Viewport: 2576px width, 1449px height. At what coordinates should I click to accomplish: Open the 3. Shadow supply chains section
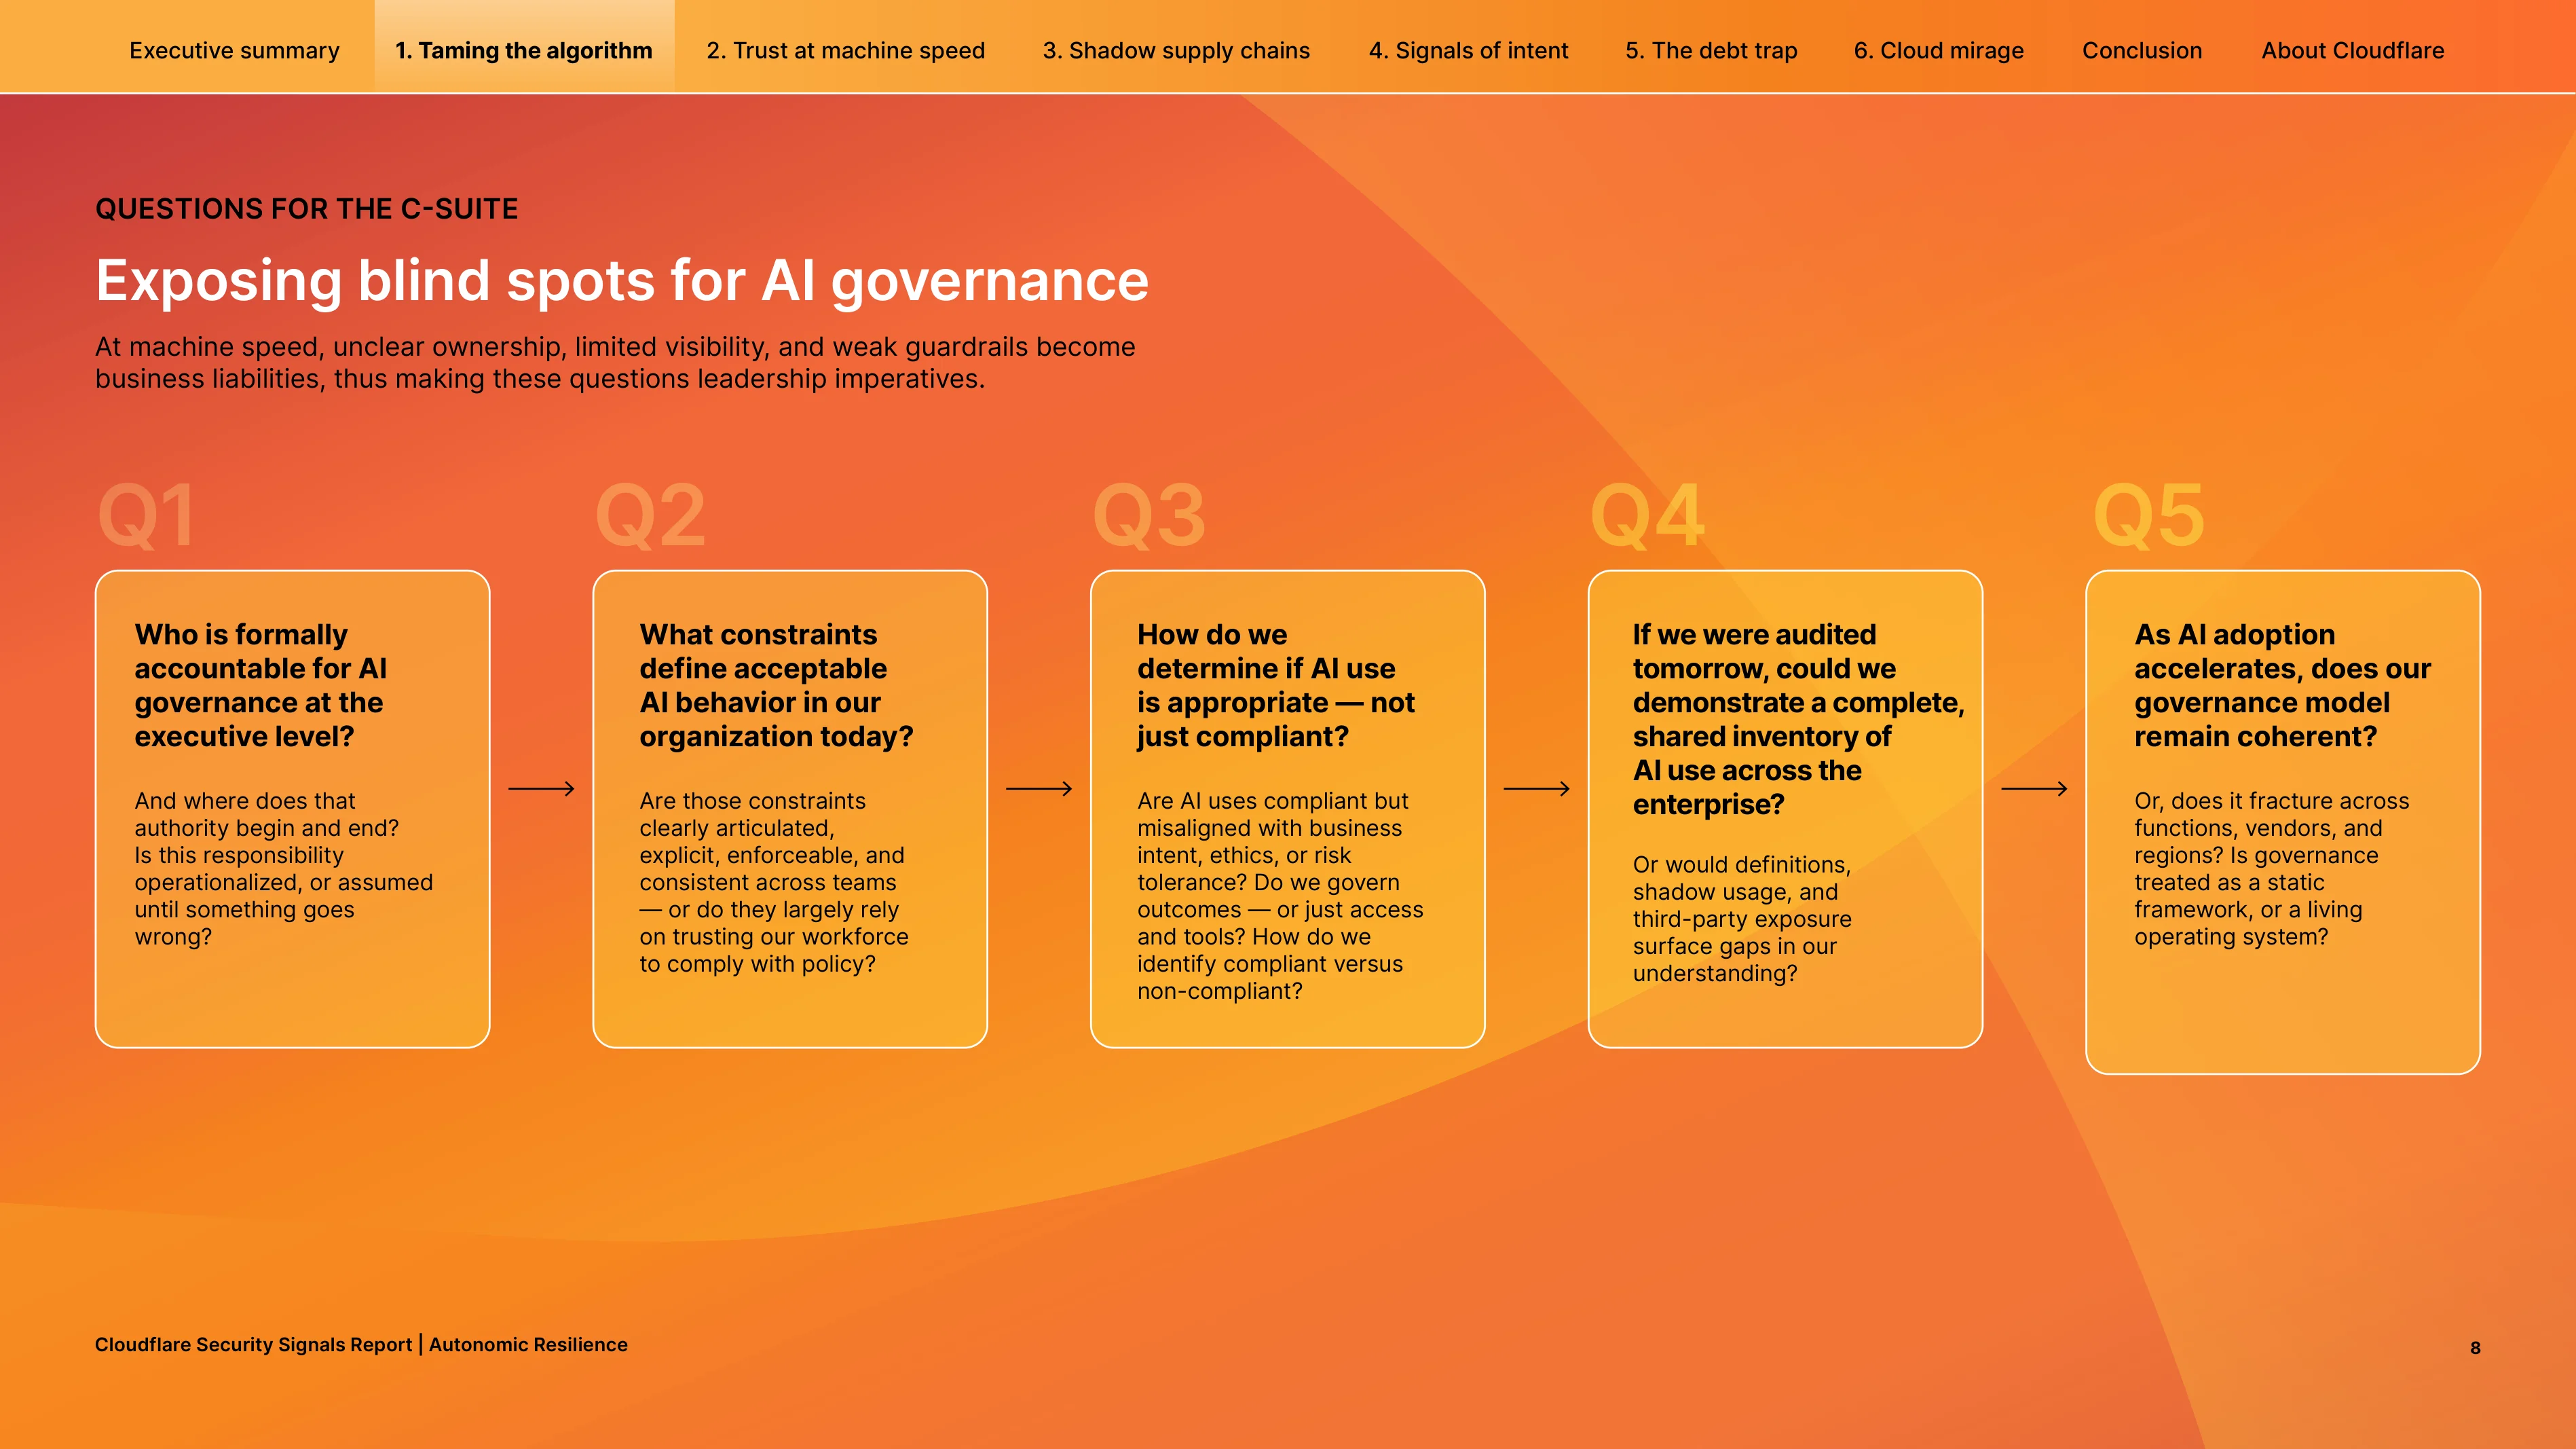(1176, 50)
